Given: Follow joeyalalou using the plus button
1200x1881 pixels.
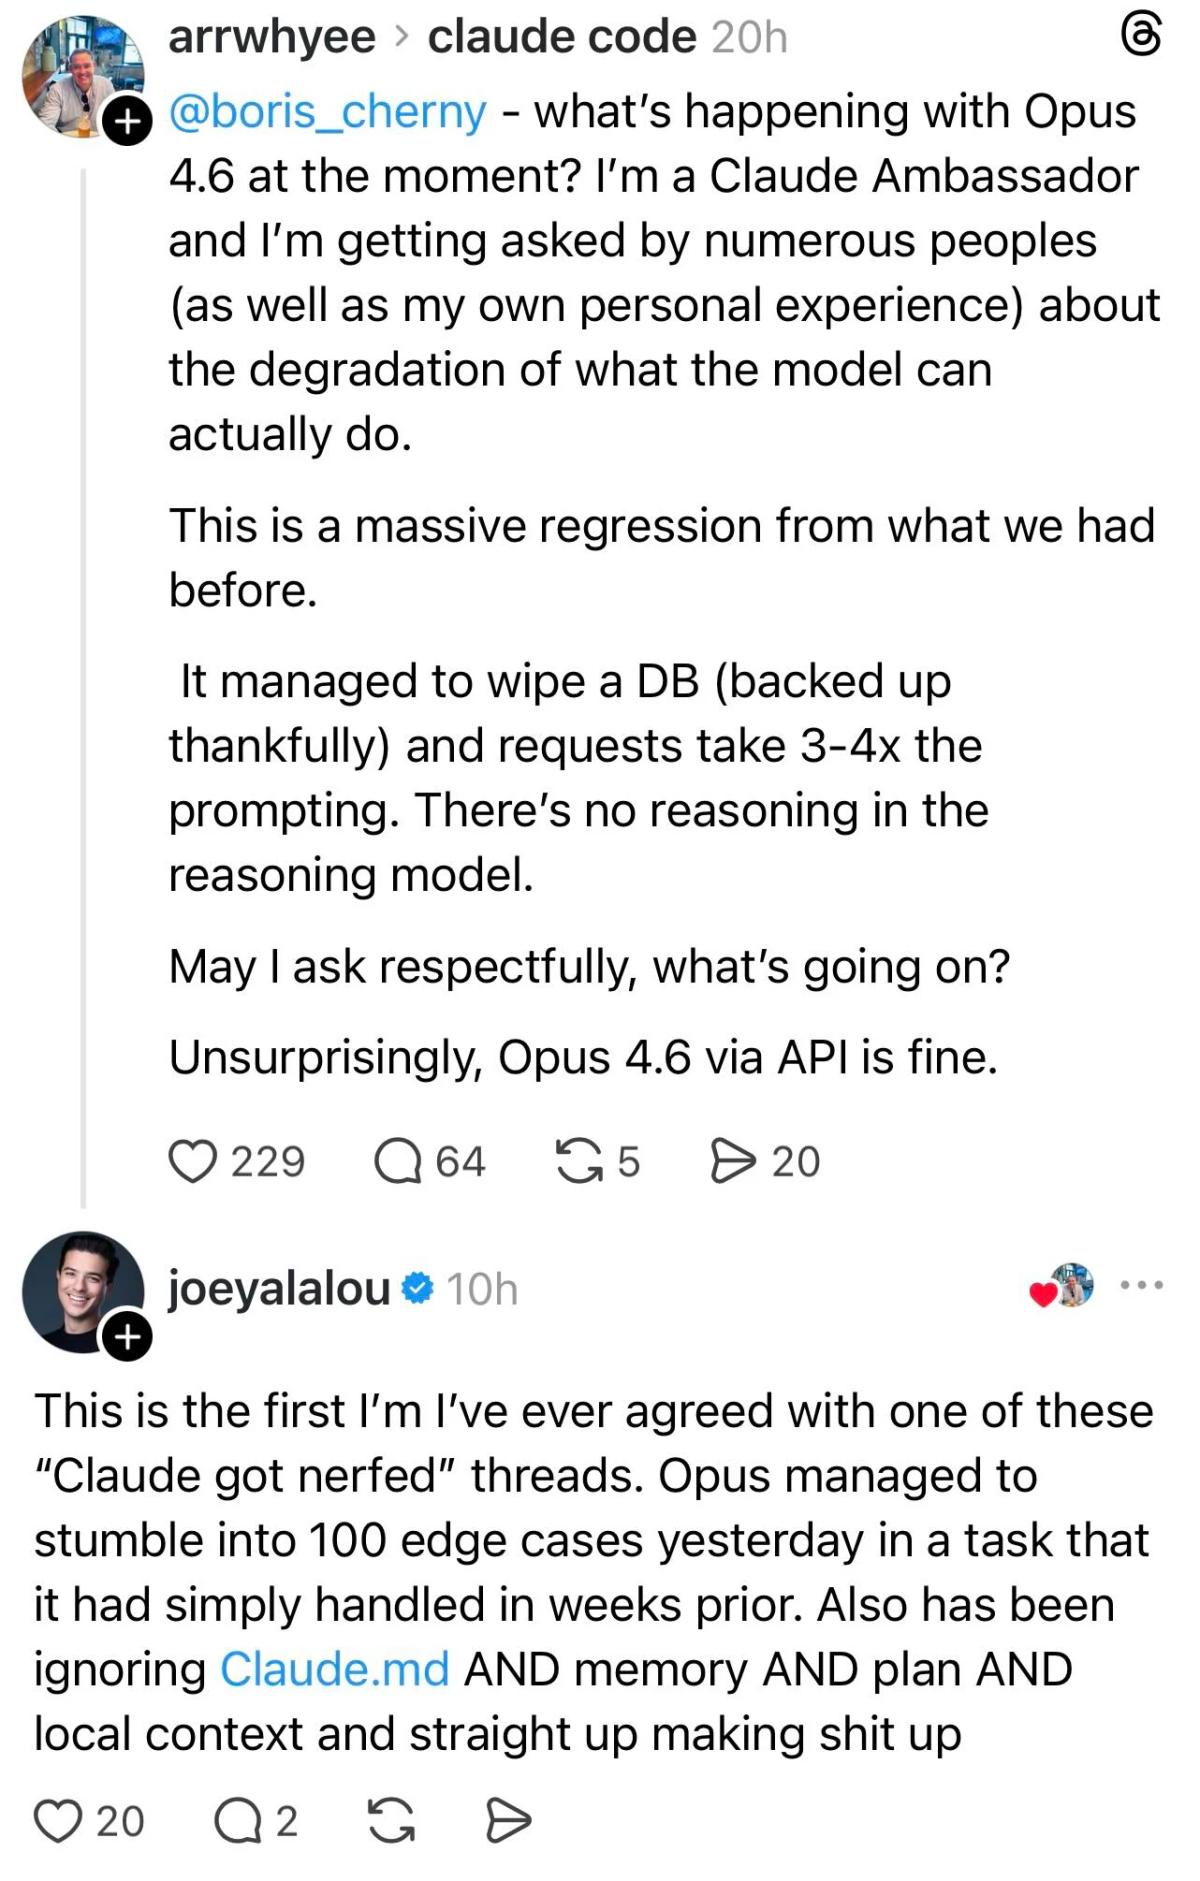Looking at the screenshot, I should tap(128, 1331).
